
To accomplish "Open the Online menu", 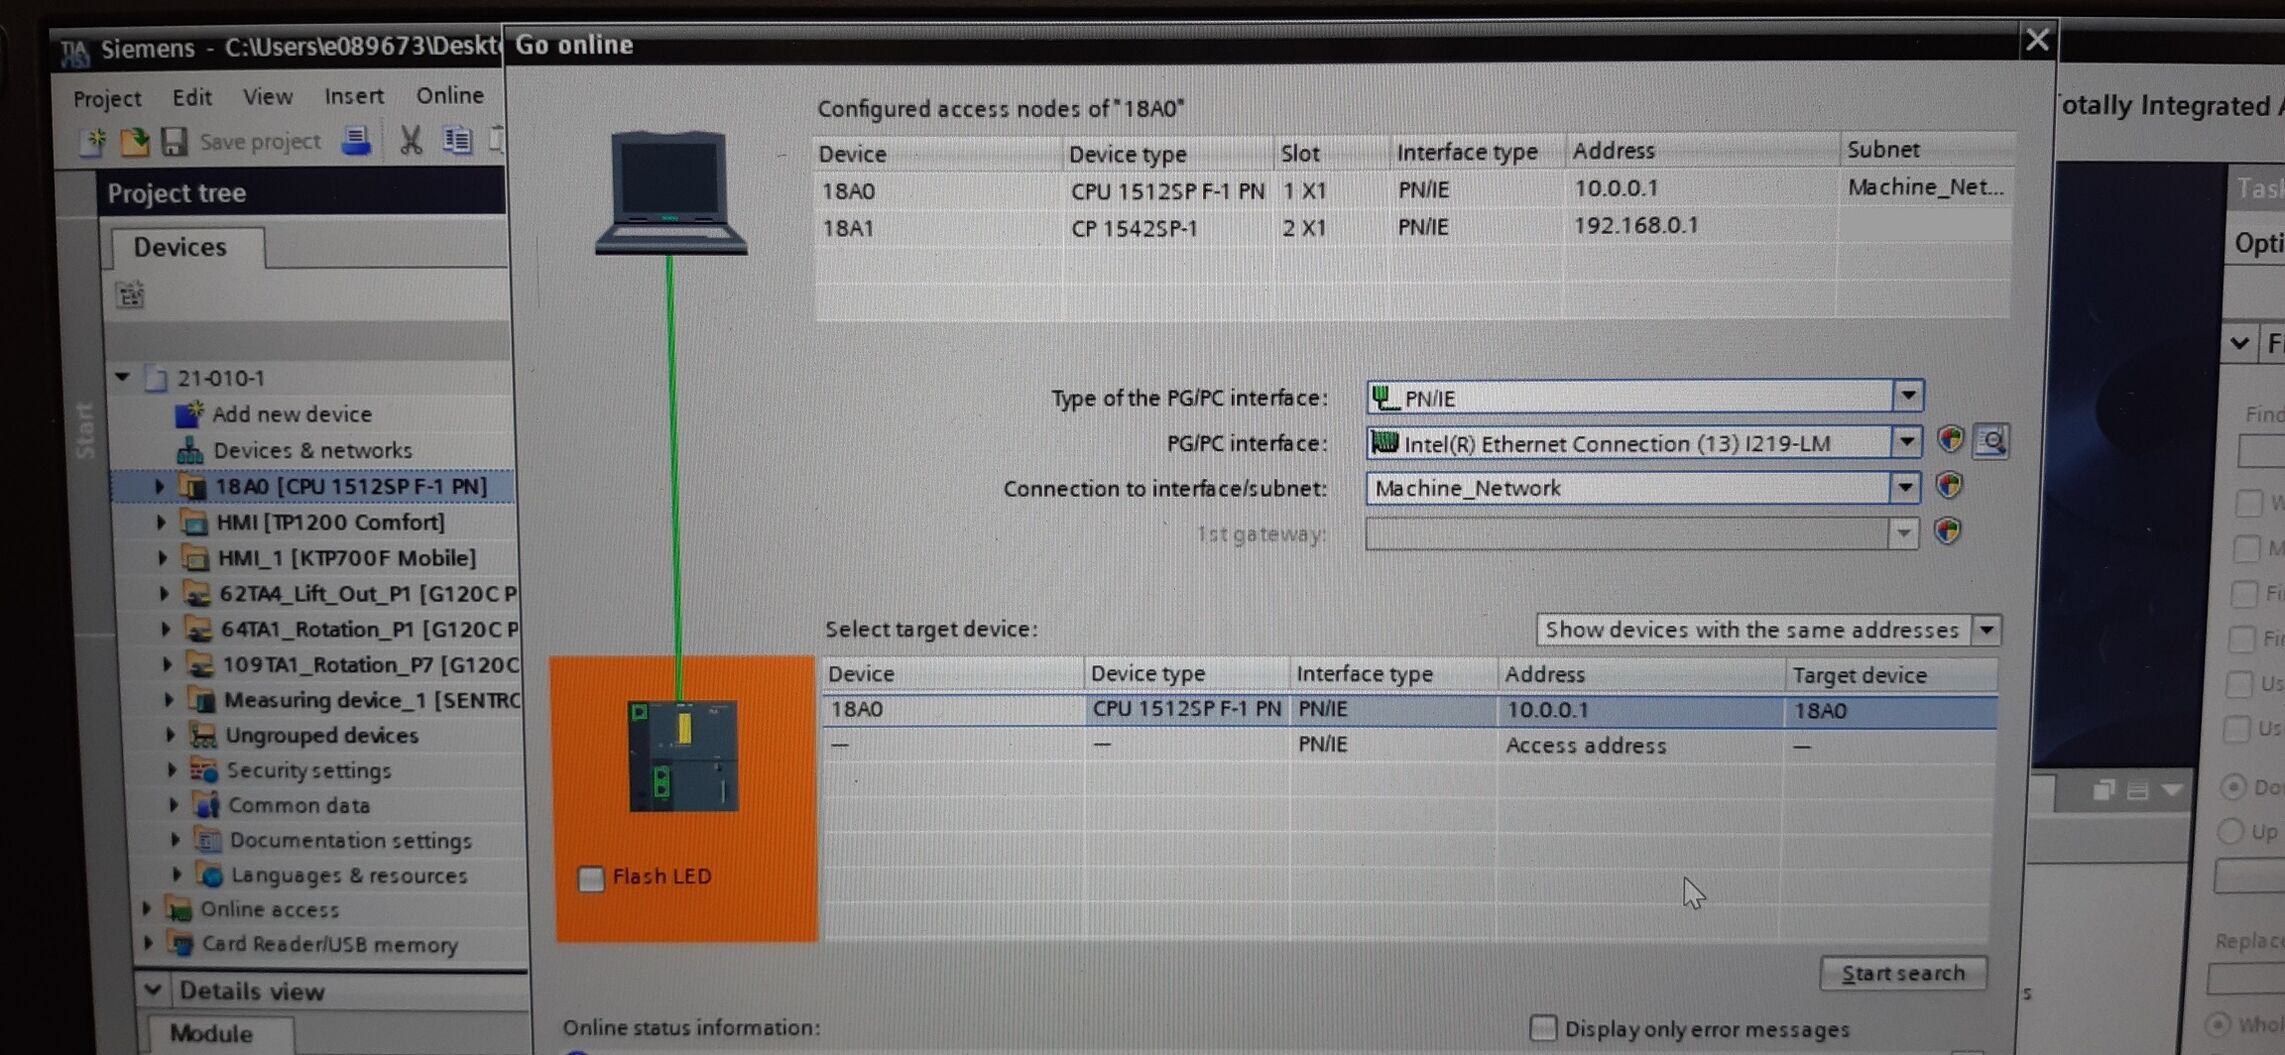I will click(450, 95).
